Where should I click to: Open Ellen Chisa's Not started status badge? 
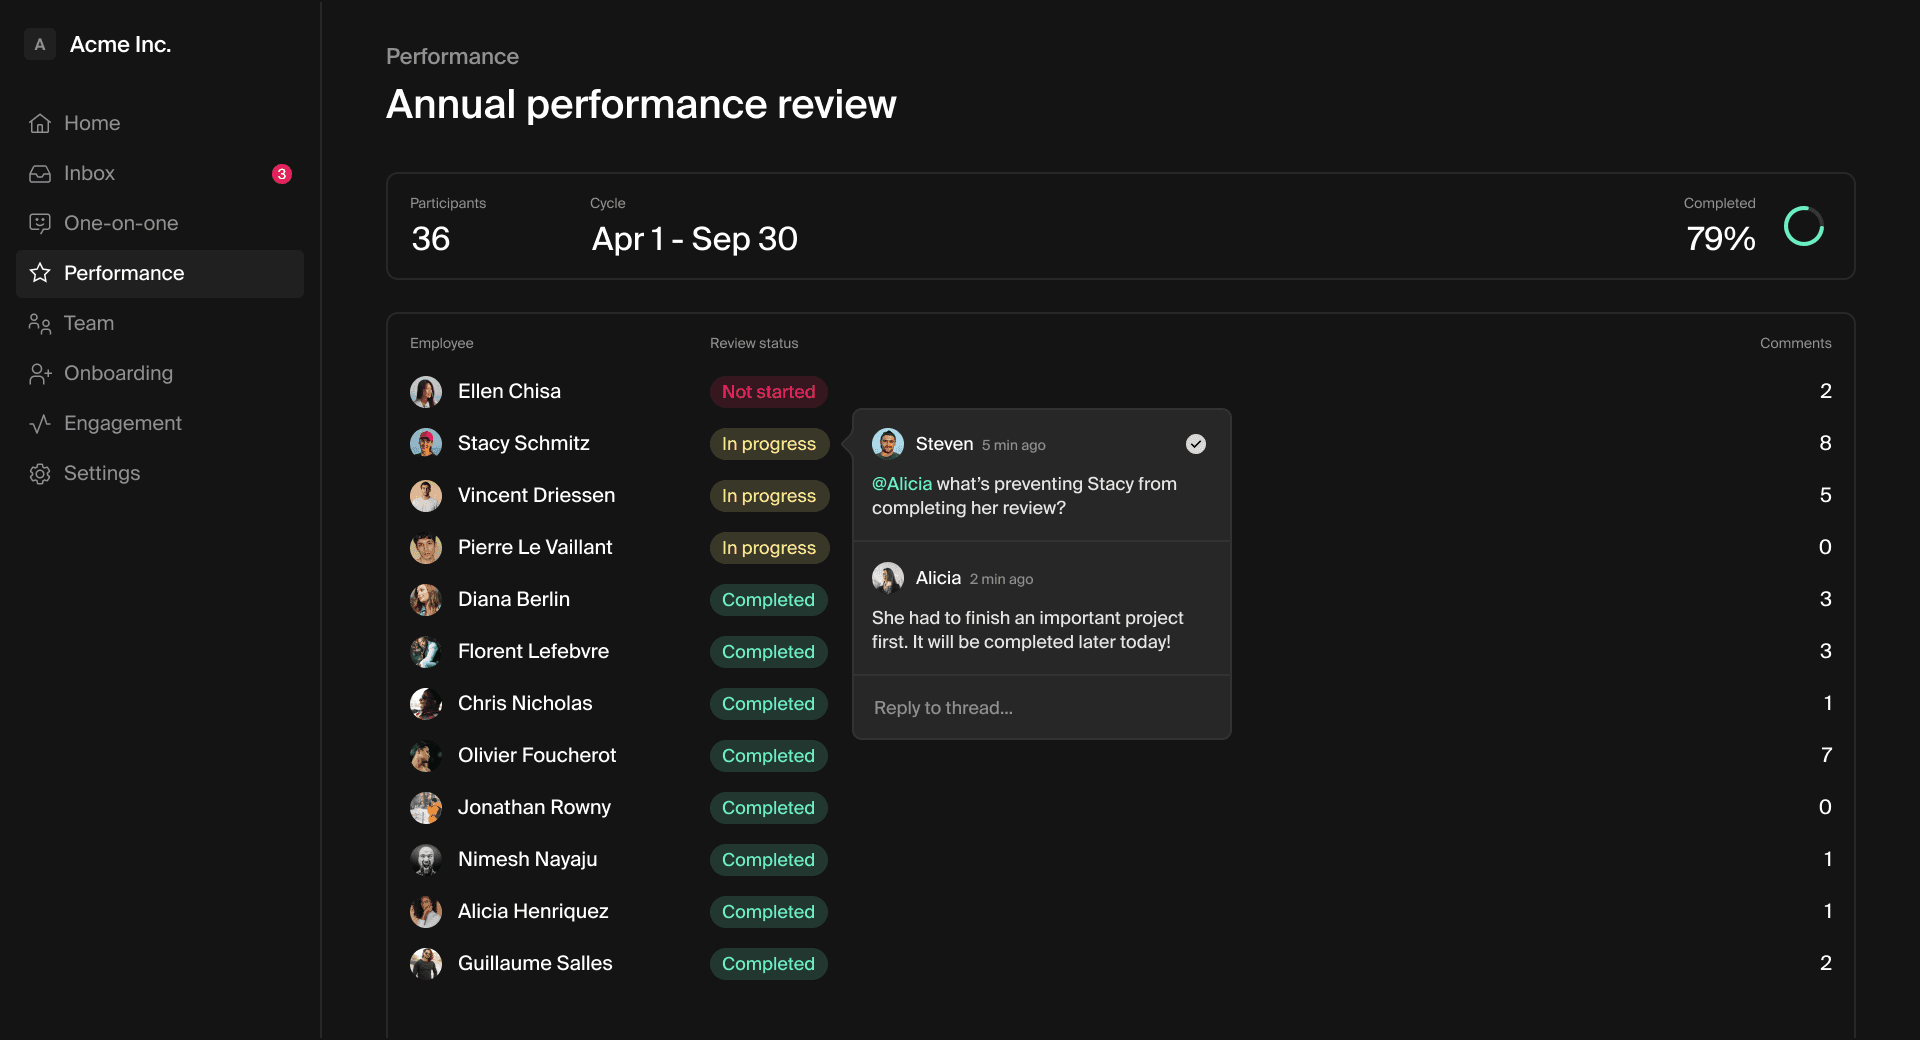tap(768, 391)
